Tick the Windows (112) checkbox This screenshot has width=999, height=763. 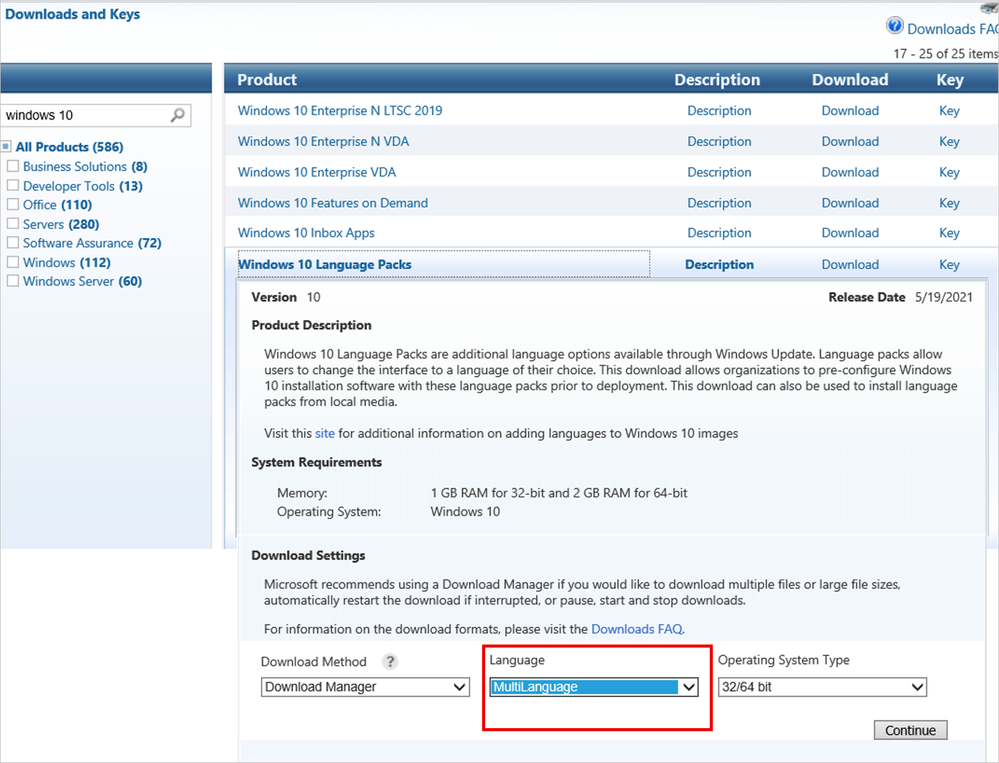coord(13,262)
